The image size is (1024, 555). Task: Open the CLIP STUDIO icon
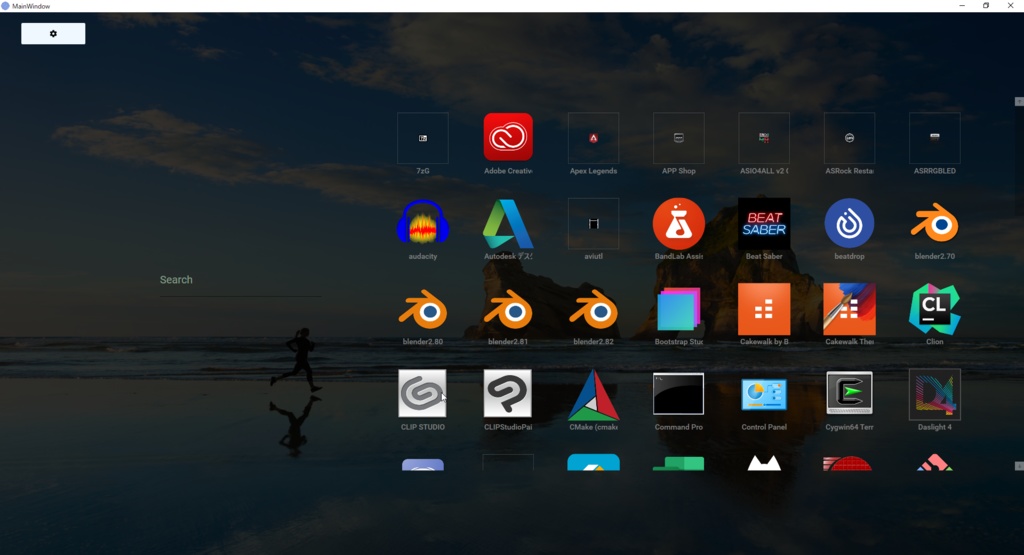(423, 394)
